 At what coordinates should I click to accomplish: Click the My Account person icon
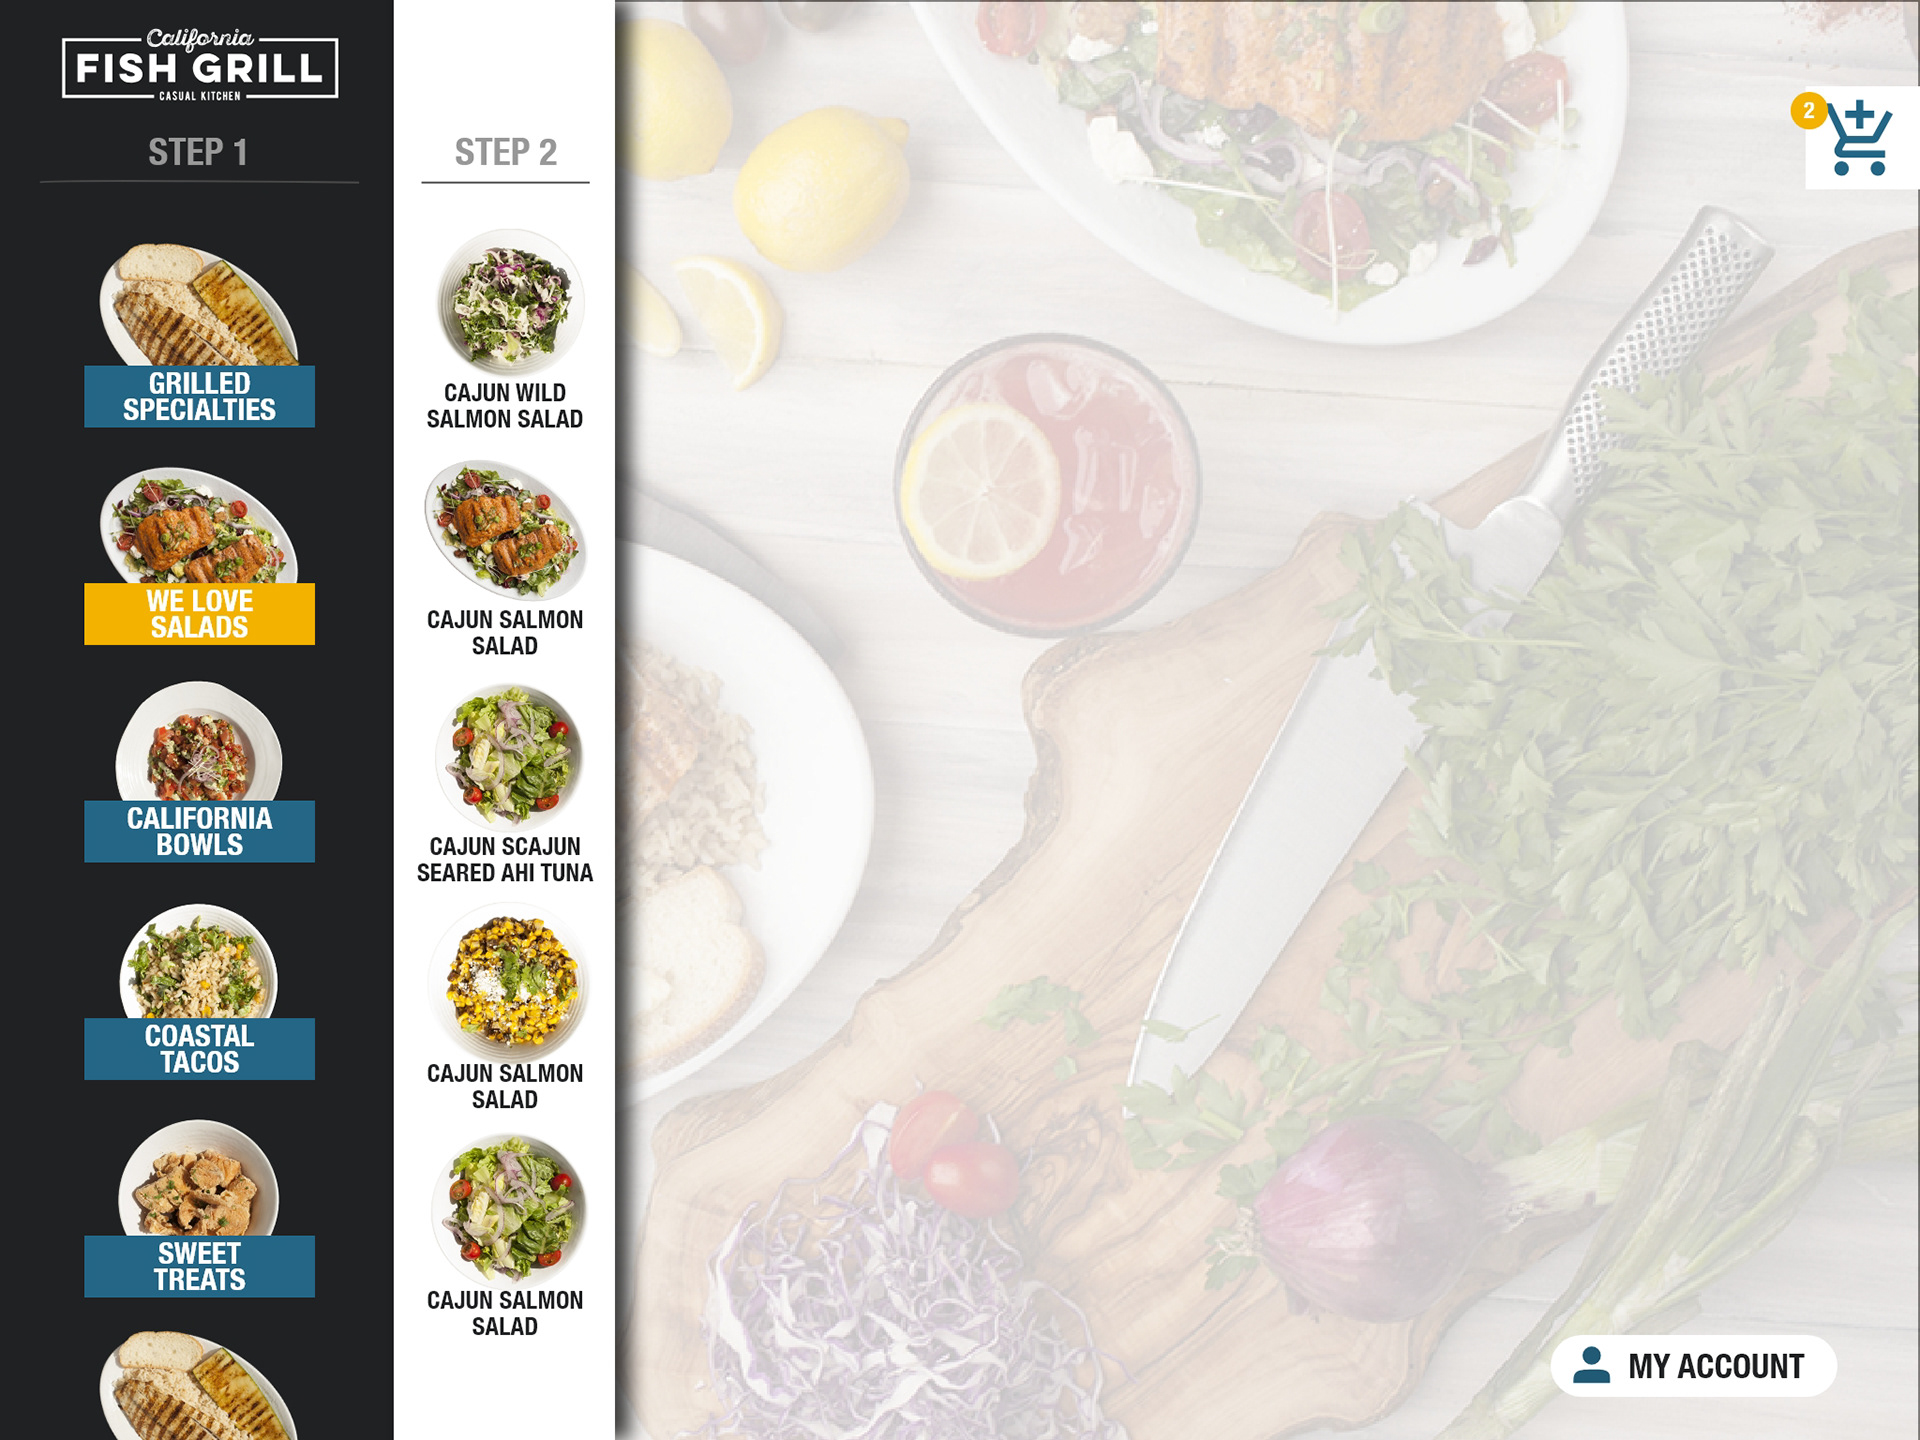[x=1591, y=1365]
